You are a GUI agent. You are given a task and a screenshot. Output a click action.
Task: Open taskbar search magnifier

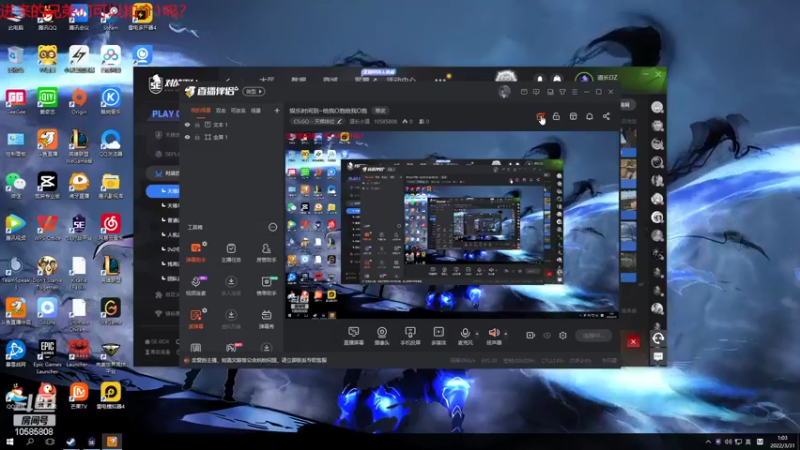tap(30, 441)
